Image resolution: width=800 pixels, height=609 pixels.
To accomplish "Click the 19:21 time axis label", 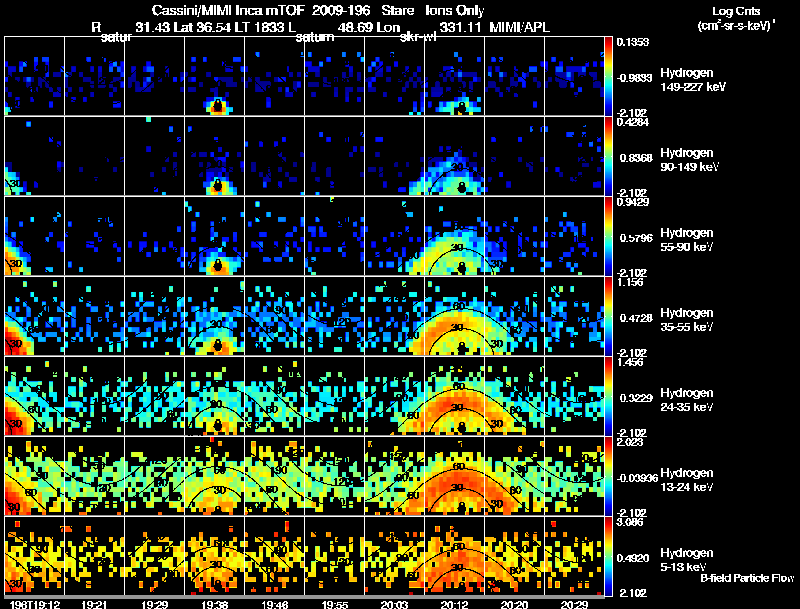I will coord(94,605).
